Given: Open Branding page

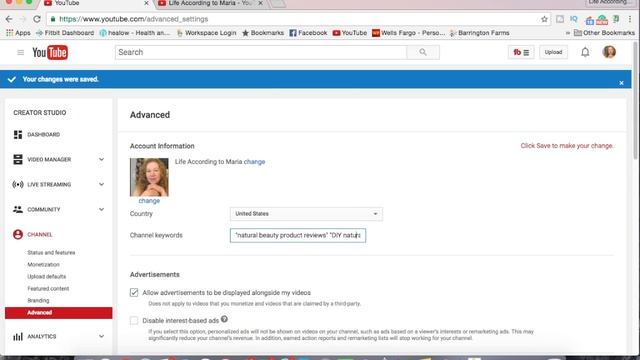Looking at the screenshot, I should pyautogui.click(x=38, y=300).
